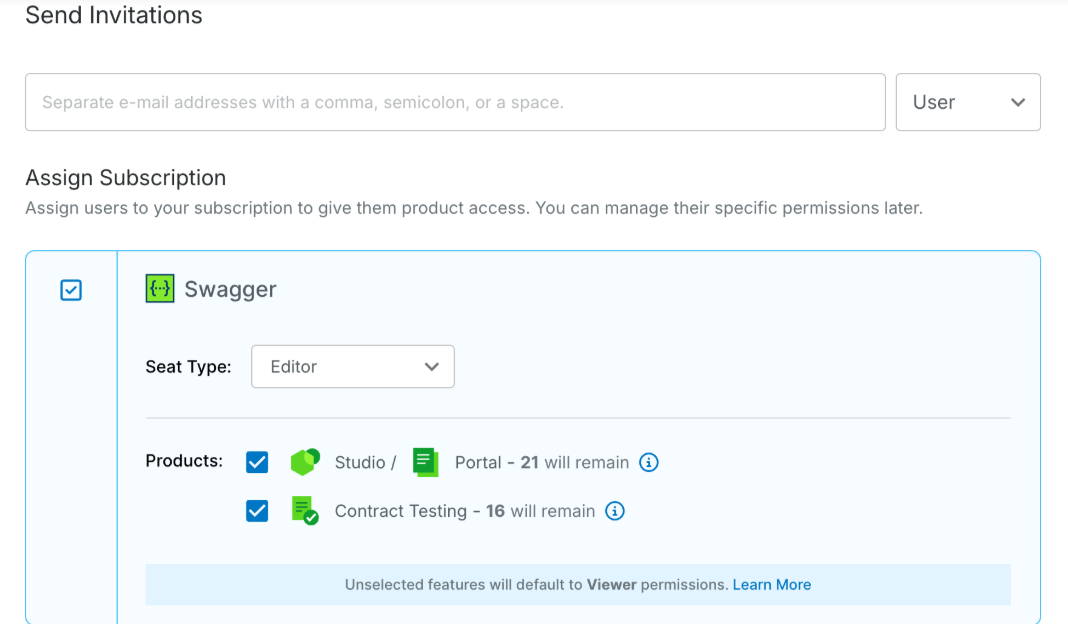1068x624 pixels.
Task: Click the Contract Testing product icon
Action: [304, 511]
